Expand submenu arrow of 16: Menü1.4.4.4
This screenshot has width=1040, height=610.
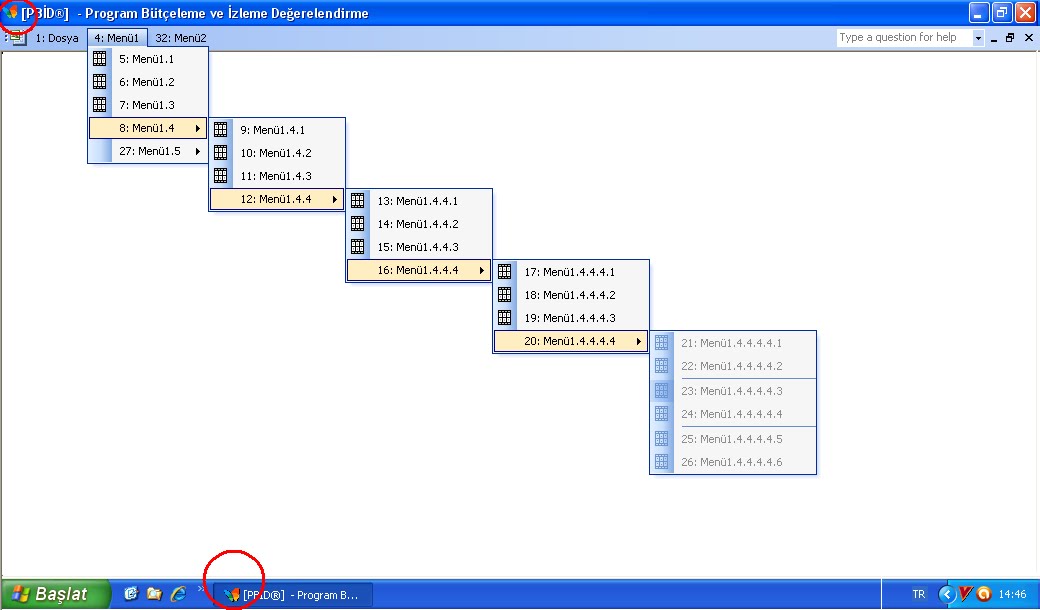tap(482, 270)
